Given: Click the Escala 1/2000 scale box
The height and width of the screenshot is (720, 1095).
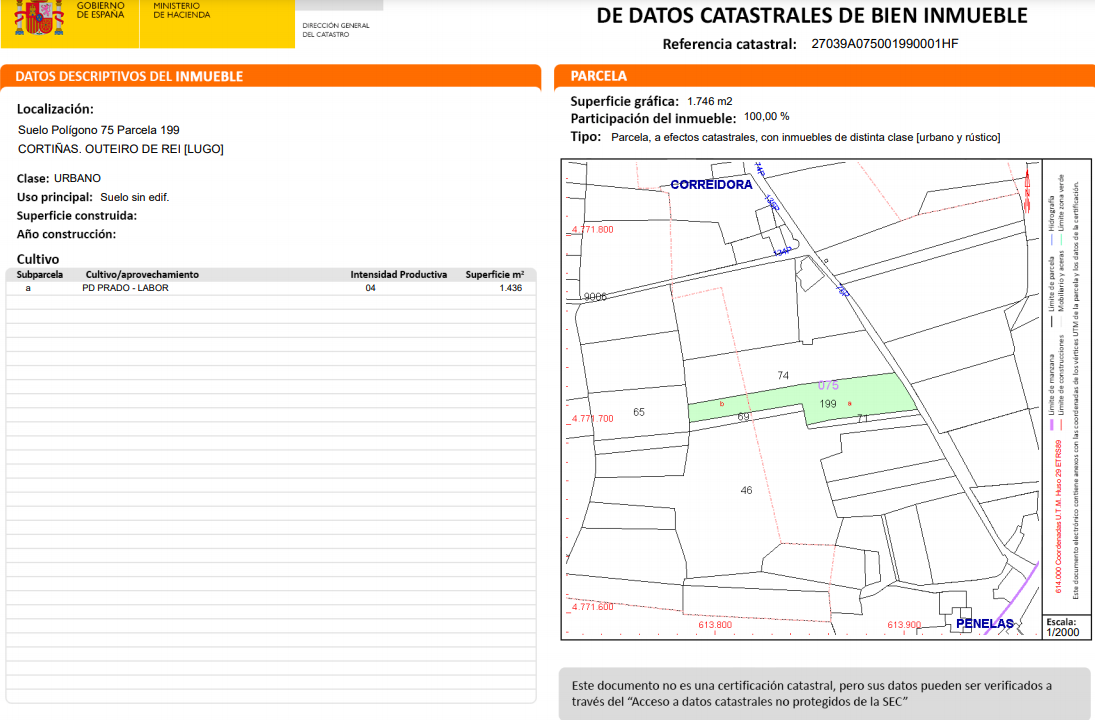Looking at the screenshot, I should (1063, 626).
